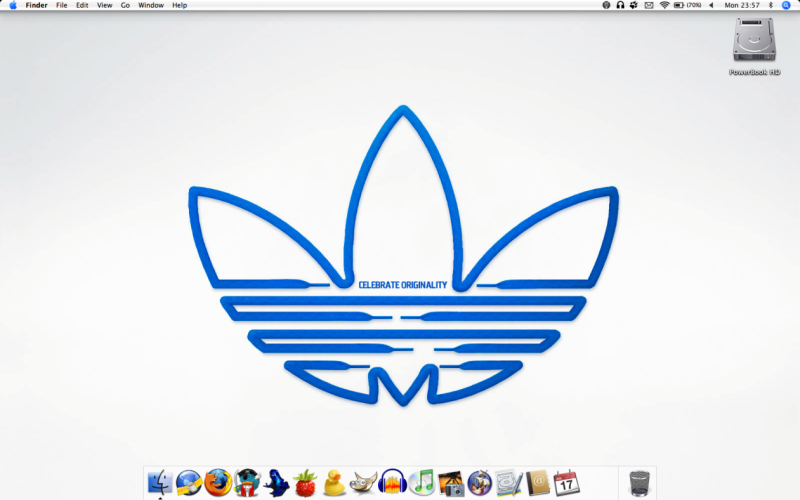Open iCal calendar showing 17
The width and height of the screenshot is (800, 500).
pyautogui.click(x=566, y=483)
